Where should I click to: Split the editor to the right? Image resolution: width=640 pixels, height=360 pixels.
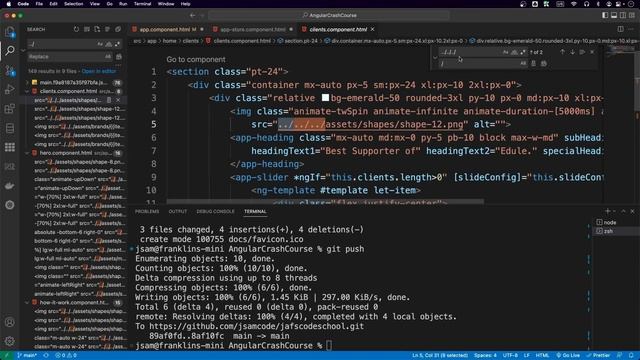(620, 29)
